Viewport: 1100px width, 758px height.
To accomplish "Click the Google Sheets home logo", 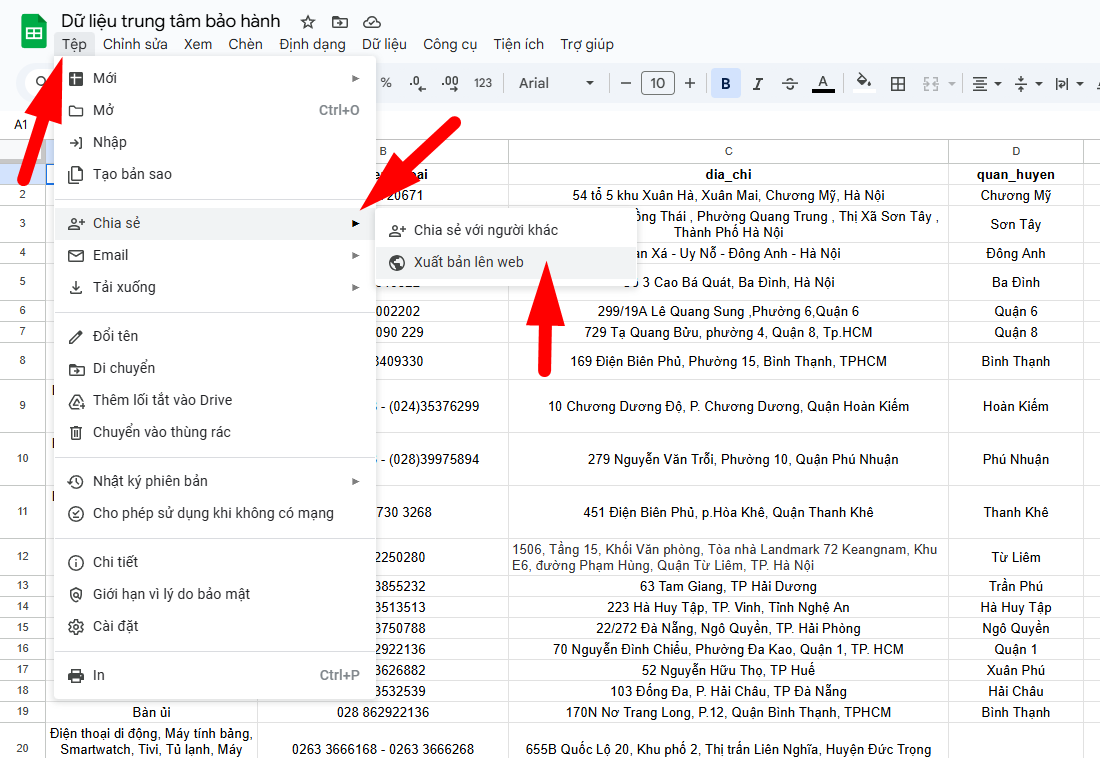I will pyautogui.click(x=34, y=32).
